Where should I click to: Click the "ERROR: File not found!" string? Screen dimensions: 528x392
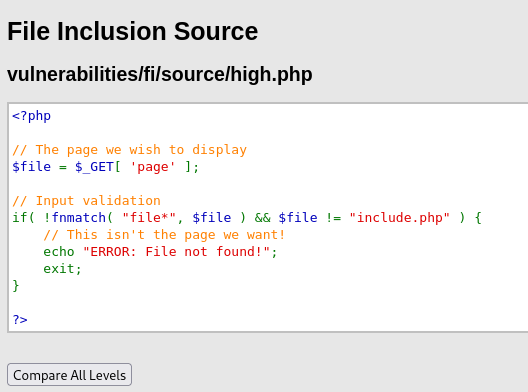click(x=176, y=252)
